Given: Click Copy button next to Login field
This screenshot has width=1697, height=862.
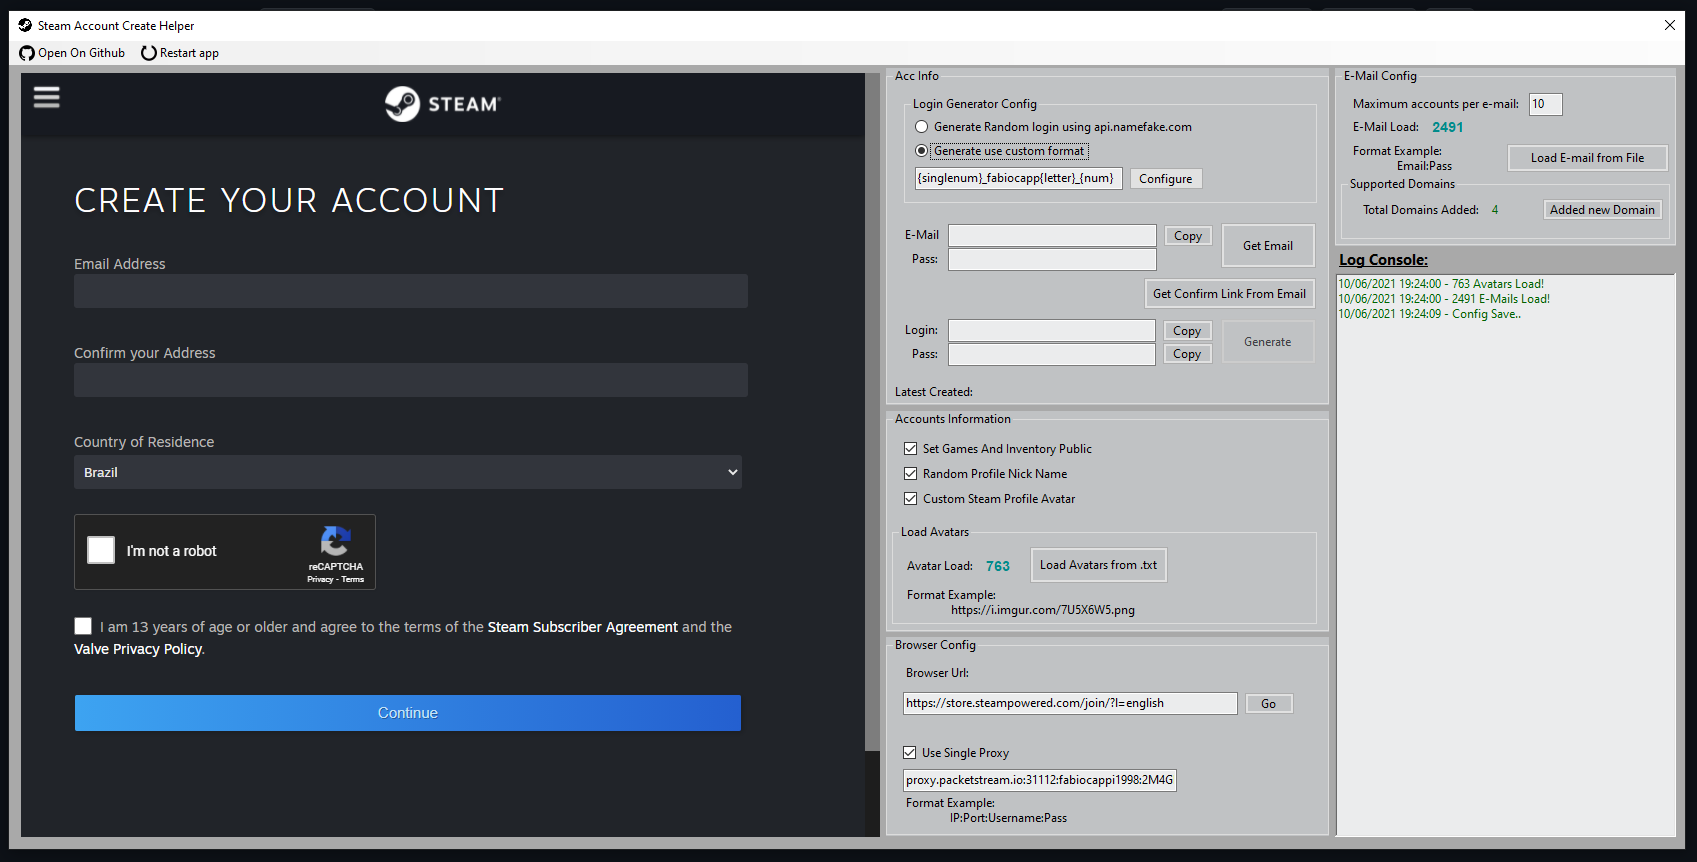Looking at the screenshot, I should click(1187, 331).
